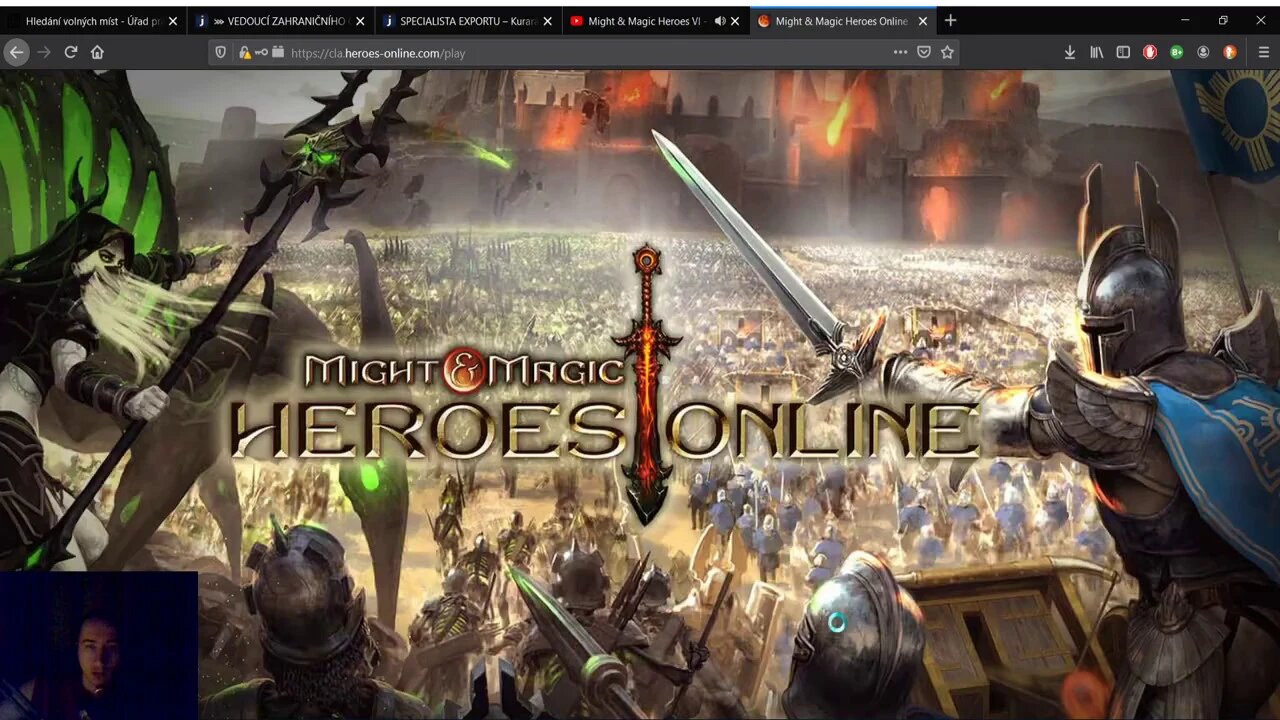
Task: Close the Hledání volných míst tab
Action: coord(173,21)
